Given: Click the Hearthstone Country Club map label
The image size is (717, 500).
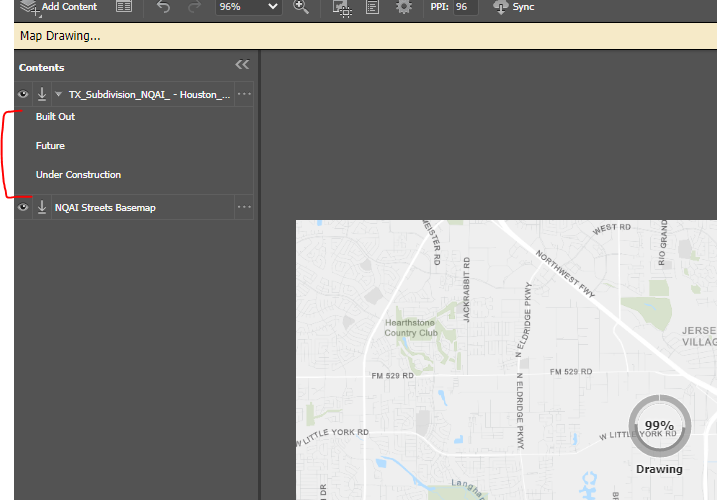Looking at the screenshot, I should (x=411, y=328).
